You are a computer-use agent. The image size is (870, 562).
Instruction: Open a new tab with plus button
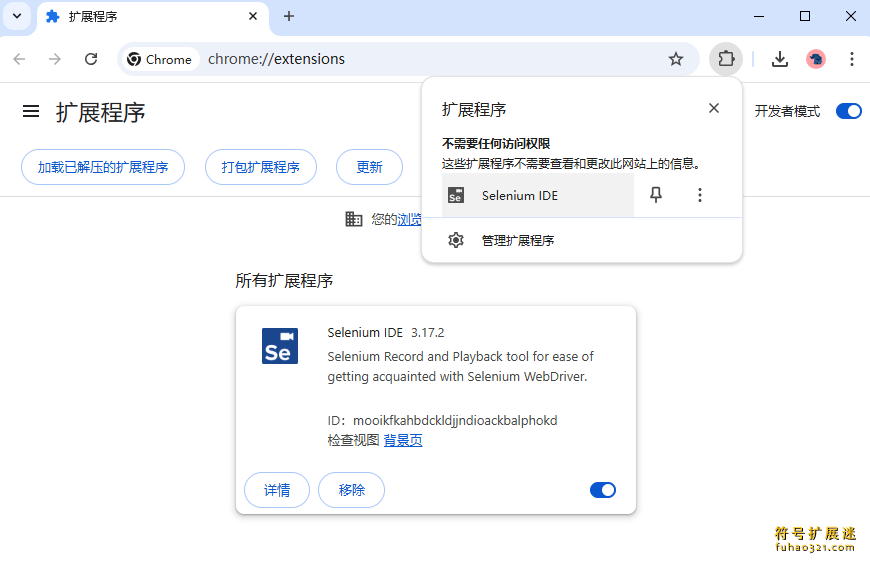click(x=289, y=16)
